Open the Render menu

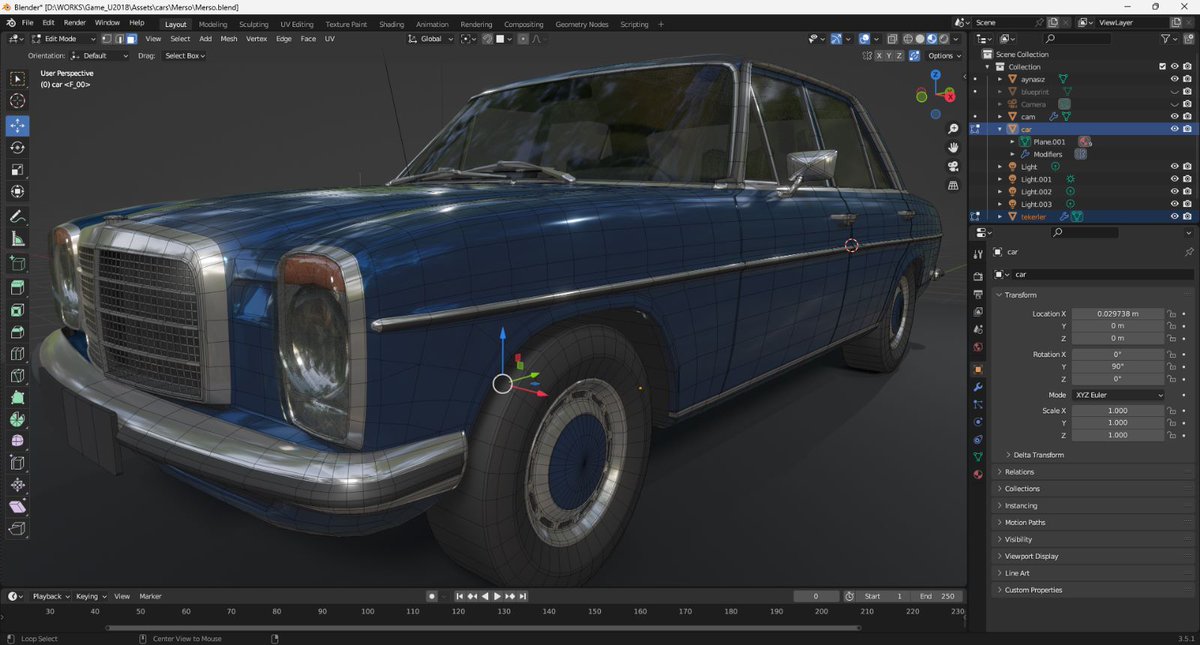[x=74, y=22]
